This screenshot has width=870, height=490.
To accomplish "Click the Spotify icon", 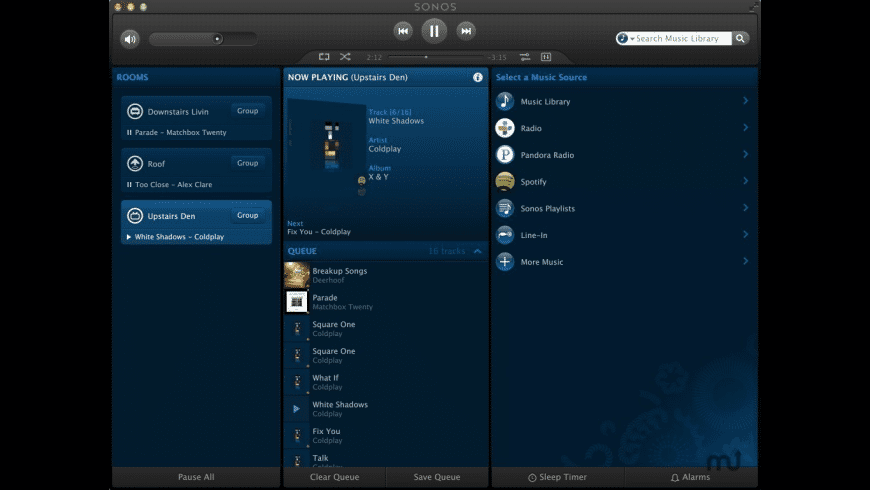I will 505,181.
